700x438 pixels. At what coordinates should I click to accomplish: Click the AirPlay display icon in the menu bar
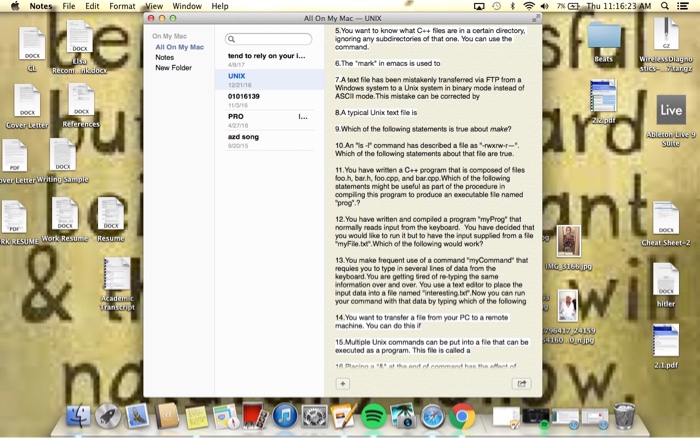click(479, 6)
